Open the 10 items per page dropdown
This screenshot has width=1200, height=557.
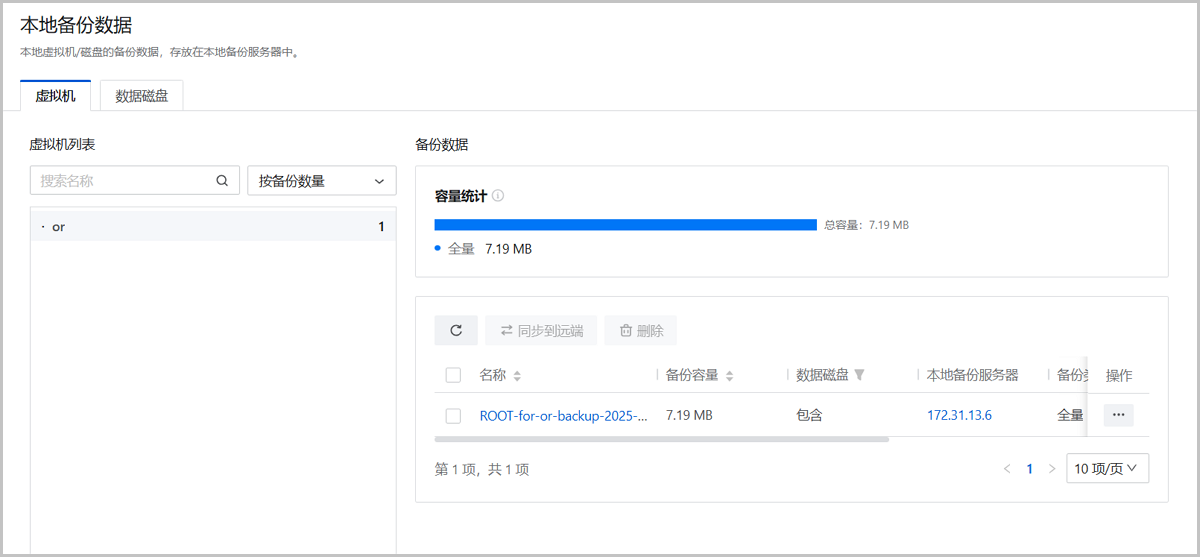[x=1108, y=468]
